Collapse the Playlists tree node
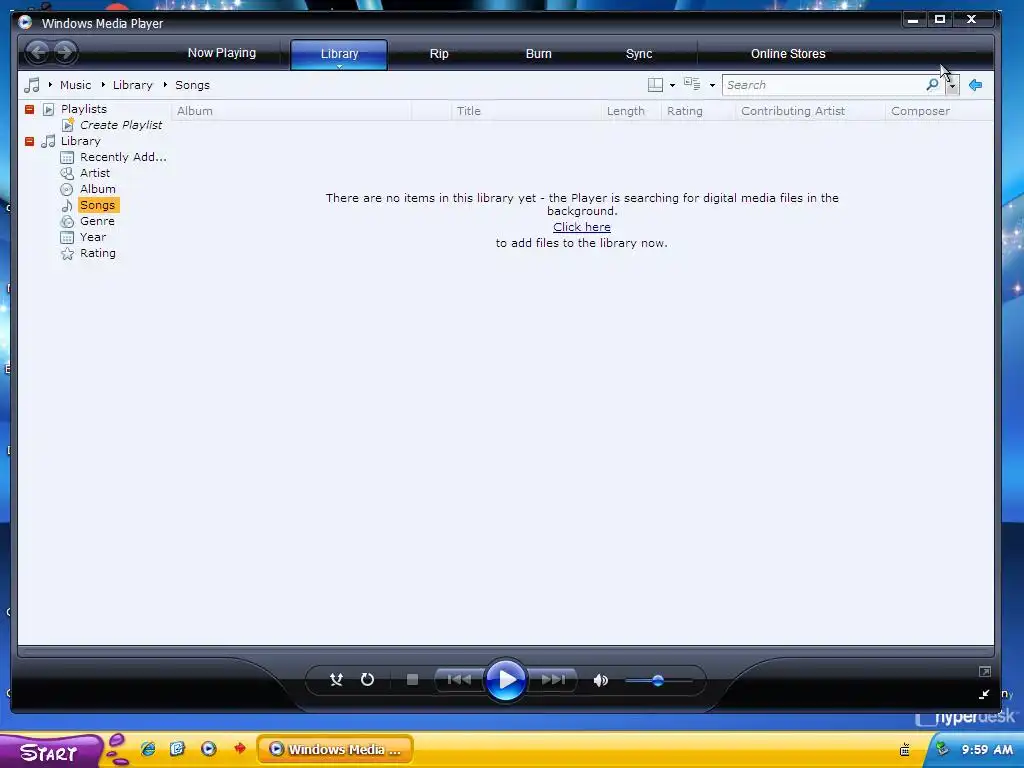 [29, 109]
